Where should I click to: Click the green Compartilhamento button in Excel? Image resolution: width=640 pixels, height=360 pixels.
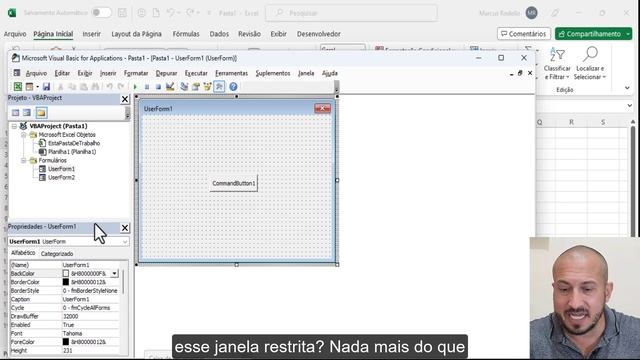[593, 34]
